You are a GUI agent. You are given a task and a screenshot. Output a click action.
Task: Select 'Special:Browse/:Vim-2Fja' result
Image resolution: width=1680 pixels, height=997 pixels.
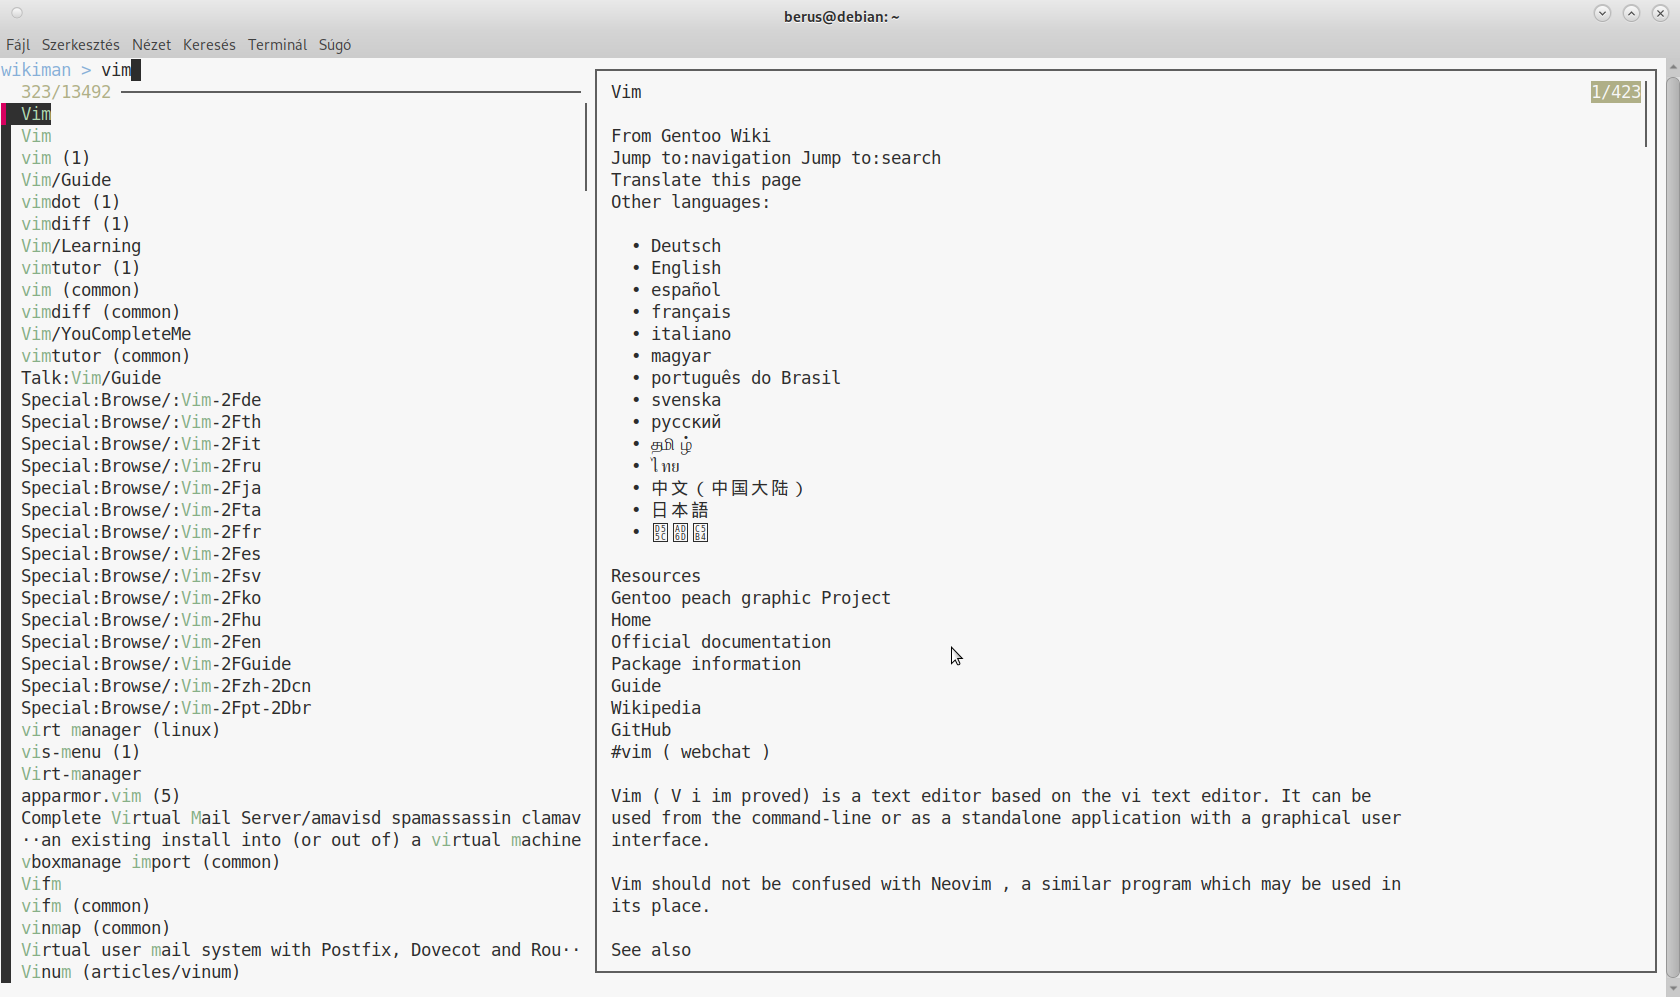coord(141,488)
